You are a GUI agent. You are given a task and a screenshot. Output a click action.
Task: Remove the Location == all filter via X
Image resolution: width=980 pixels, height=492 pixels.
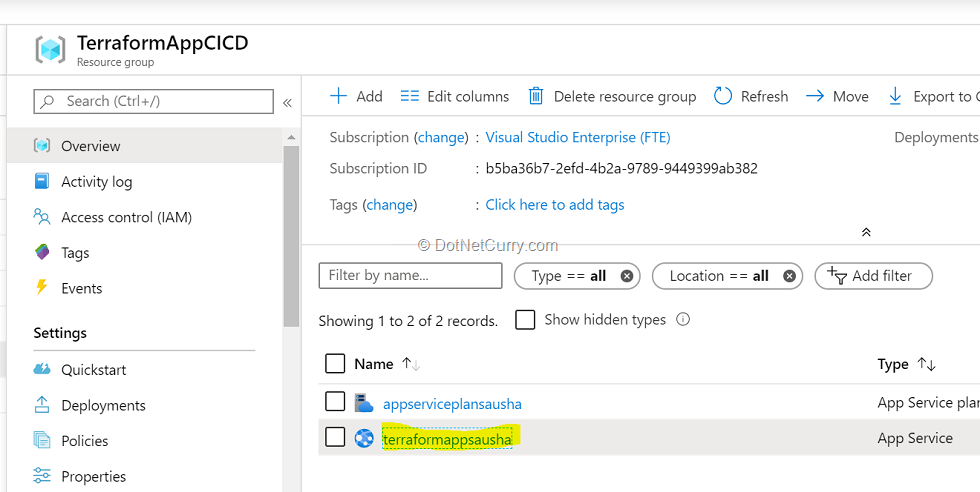[789, 276]
